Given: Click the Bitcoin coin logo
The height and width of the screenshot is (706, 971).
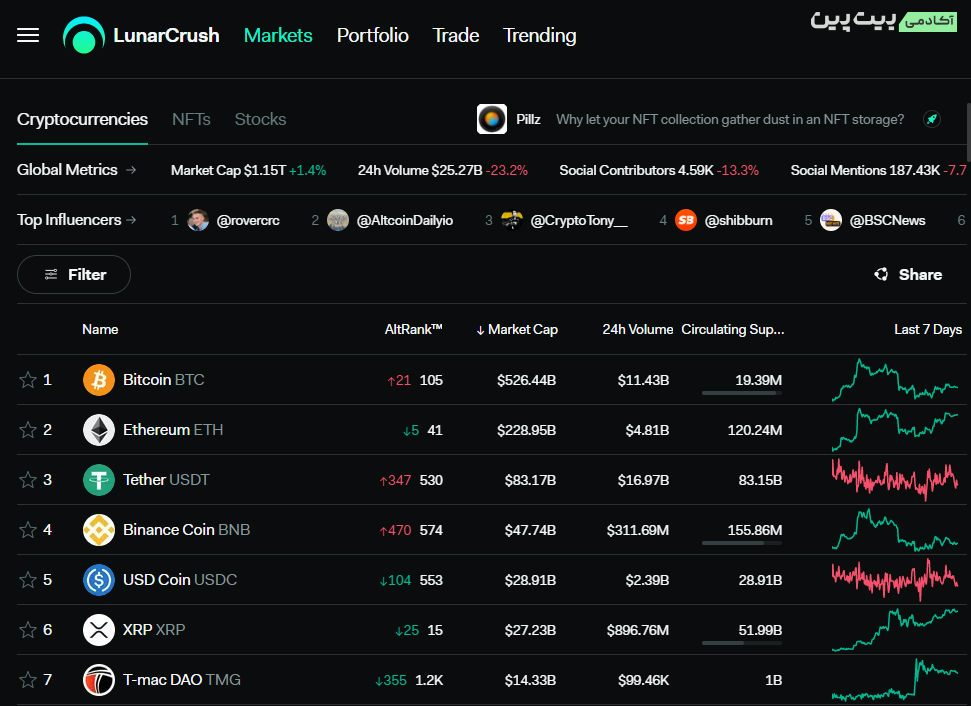Looking at the screenshot, I should [x=98, y=380].
